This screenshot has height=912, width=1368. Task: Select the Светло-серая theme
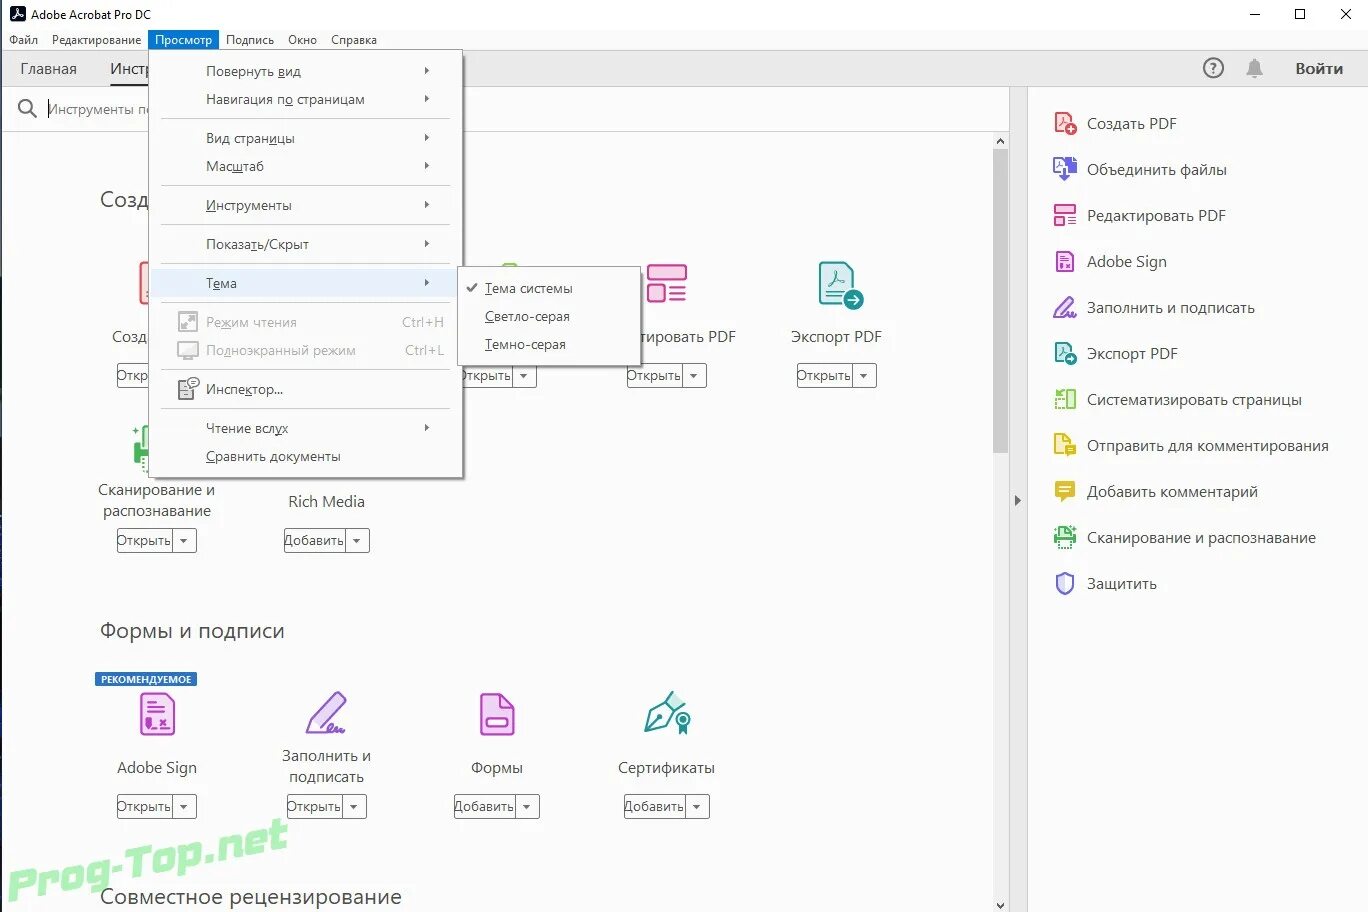click(x=548, y=316)
